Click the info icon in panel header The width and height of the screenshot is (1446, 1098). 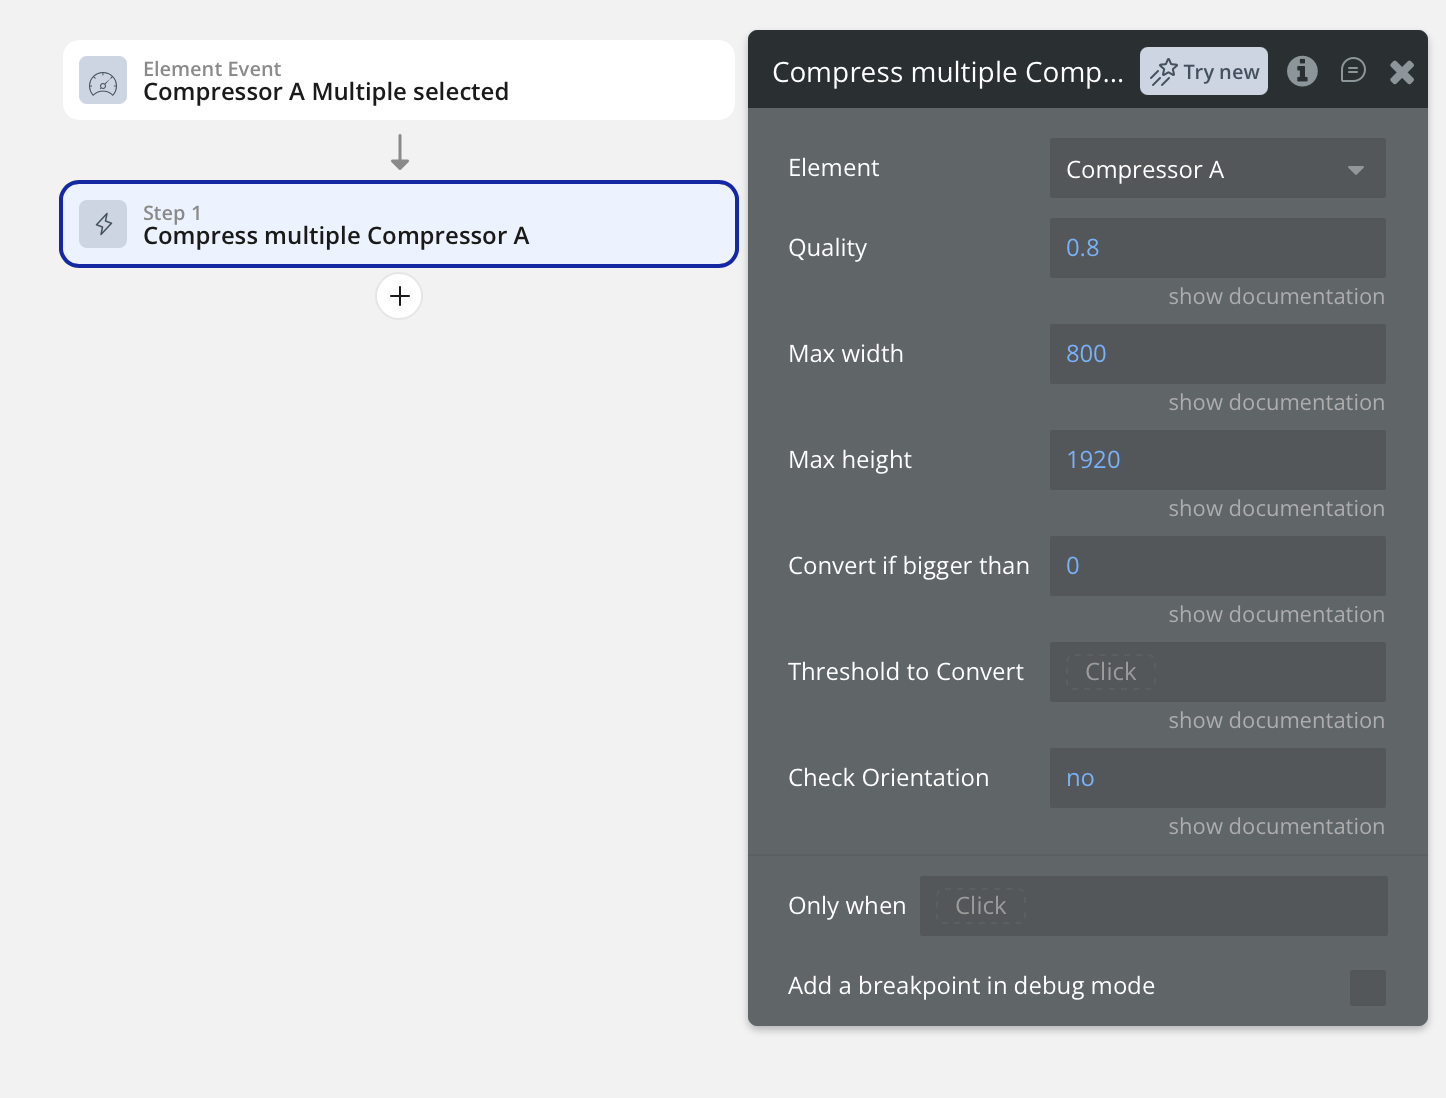click(1301, 71)
